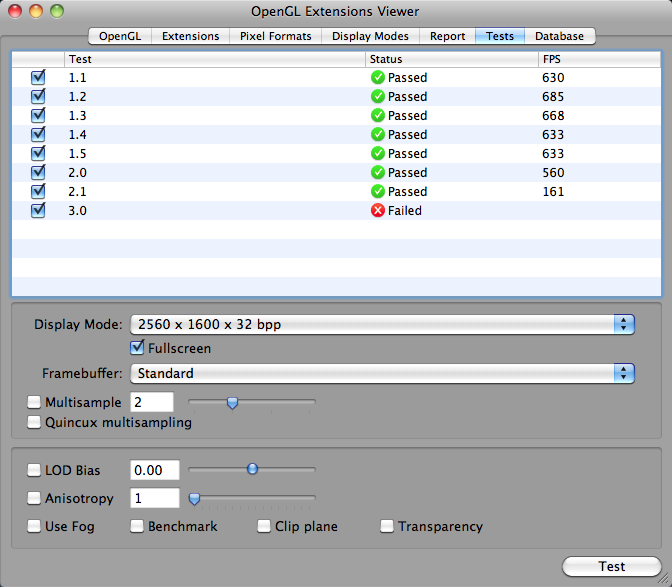Sort by the FPS column header
The height and width of the screenshot is (587, 672).
(x=599, y=59)
